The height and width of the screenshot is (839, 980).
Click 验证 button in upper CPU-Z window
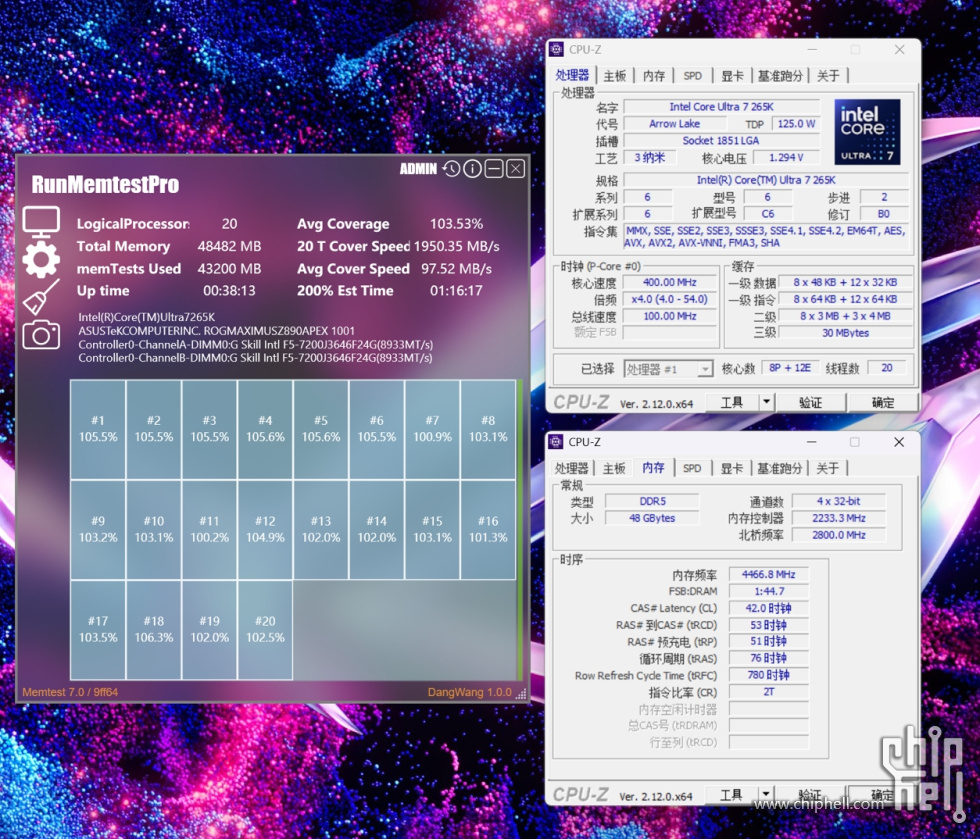coord(811,402)
